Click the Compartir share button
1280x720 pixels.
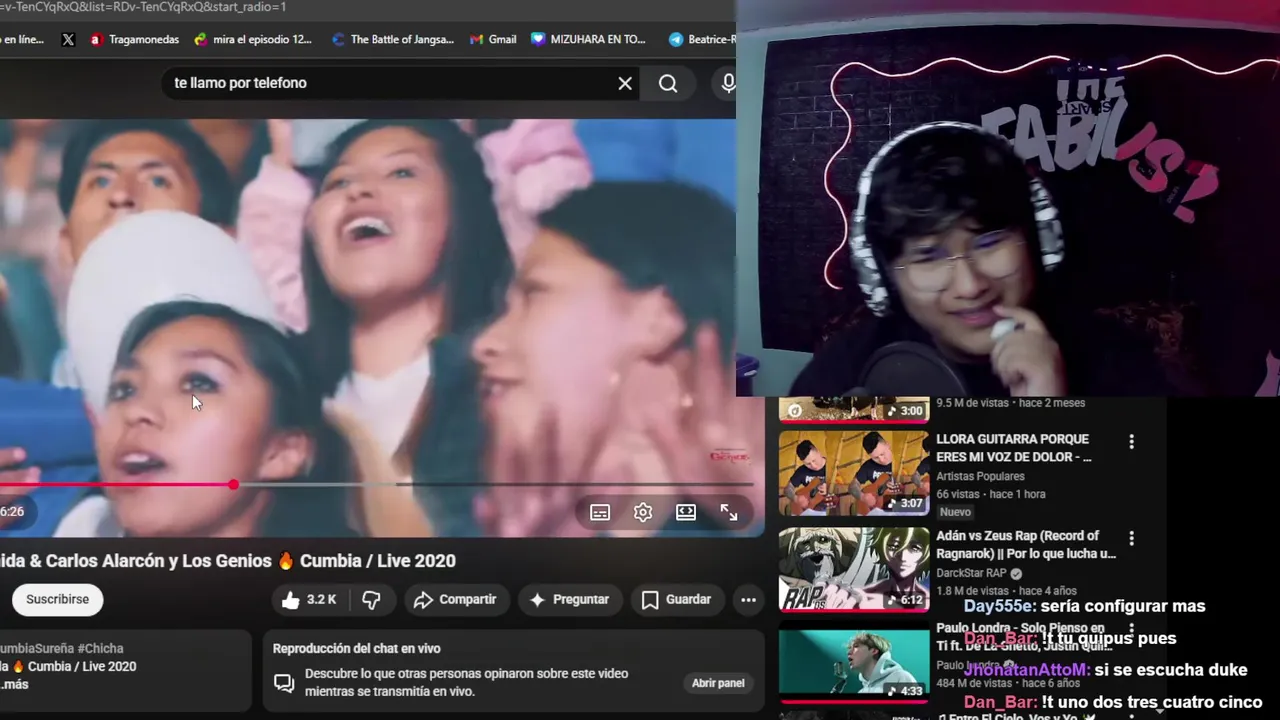[455, 599]
